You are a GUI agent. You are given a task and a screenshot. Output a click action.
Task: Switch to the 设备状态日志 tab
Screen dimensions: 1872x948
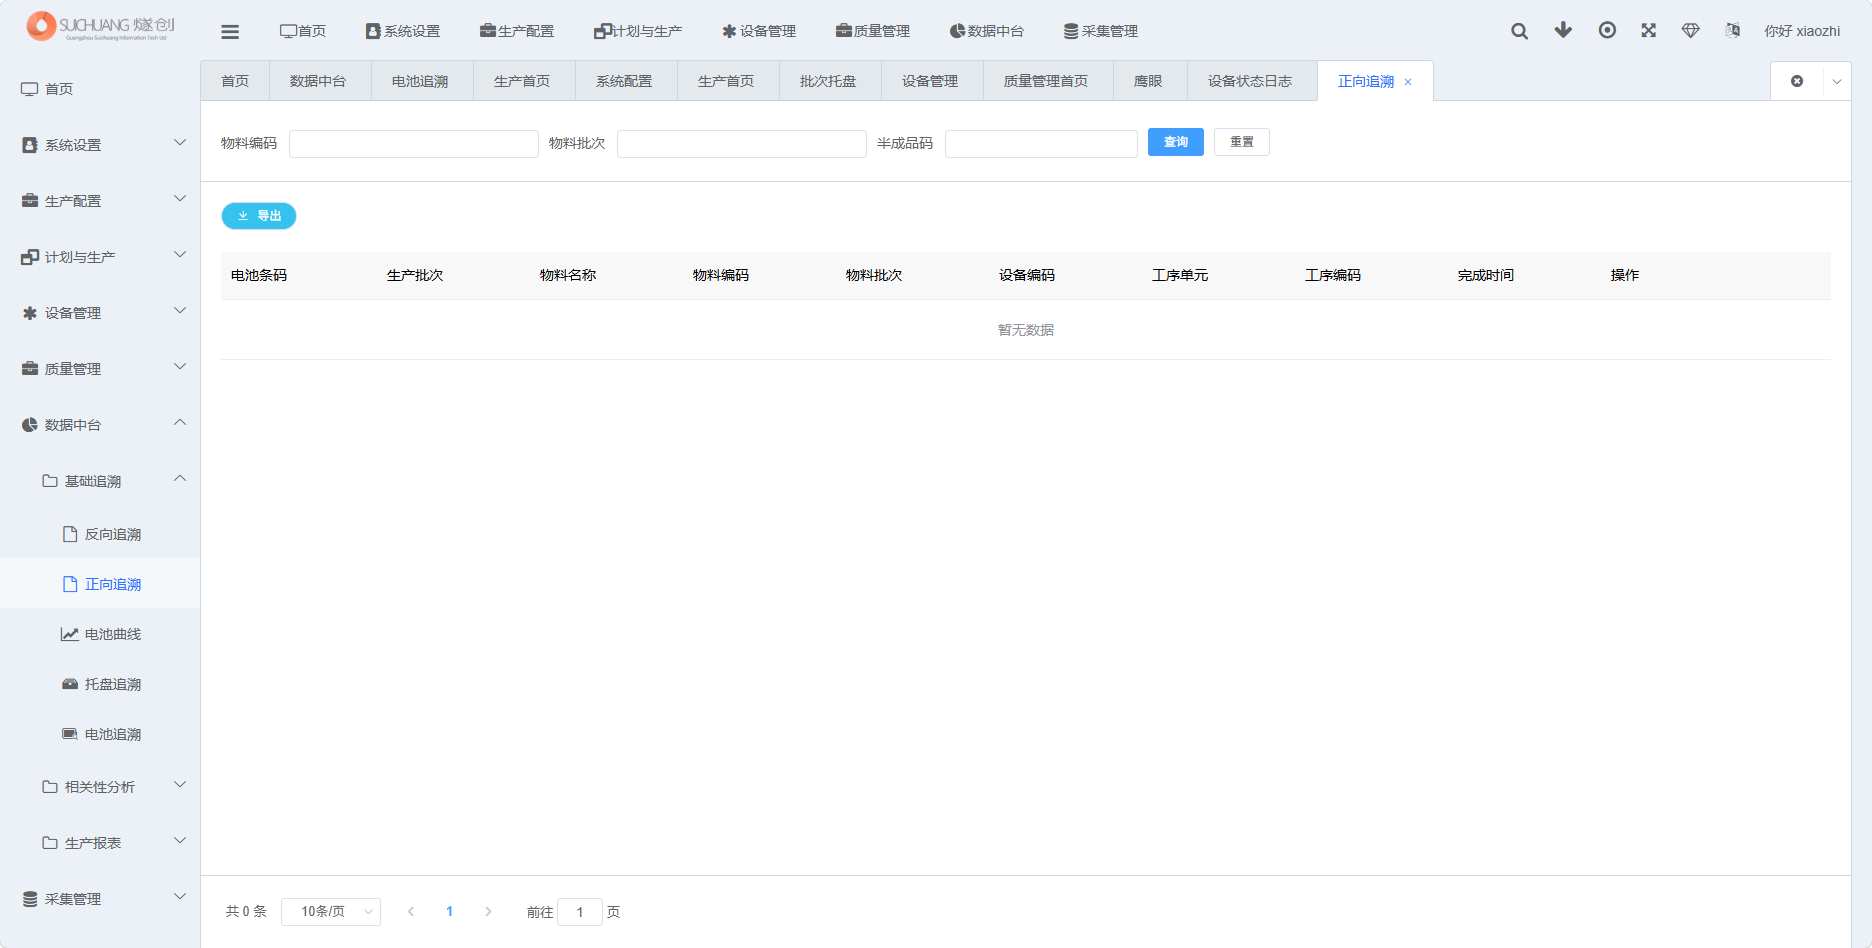(1251, 81)
